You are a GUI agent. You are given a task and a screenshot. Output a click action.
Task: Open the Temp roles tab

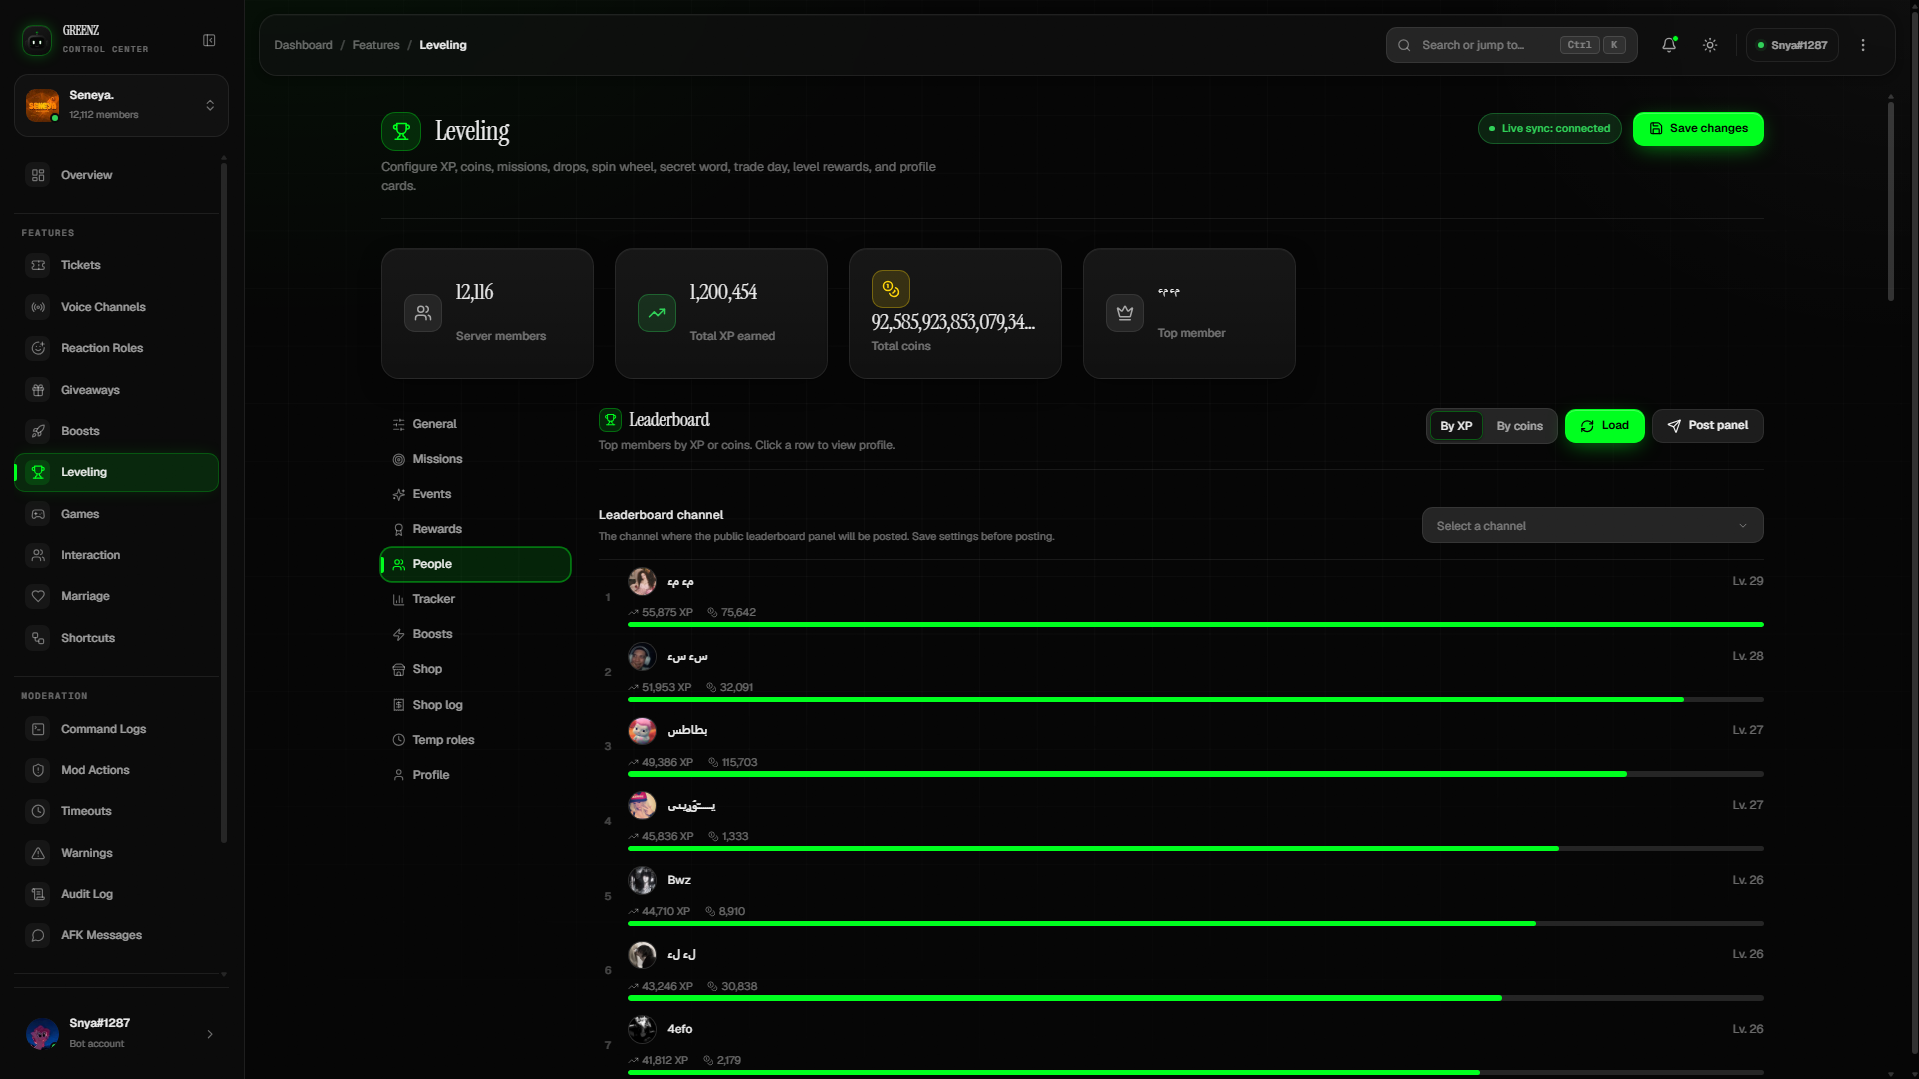[x=475, y=740]
